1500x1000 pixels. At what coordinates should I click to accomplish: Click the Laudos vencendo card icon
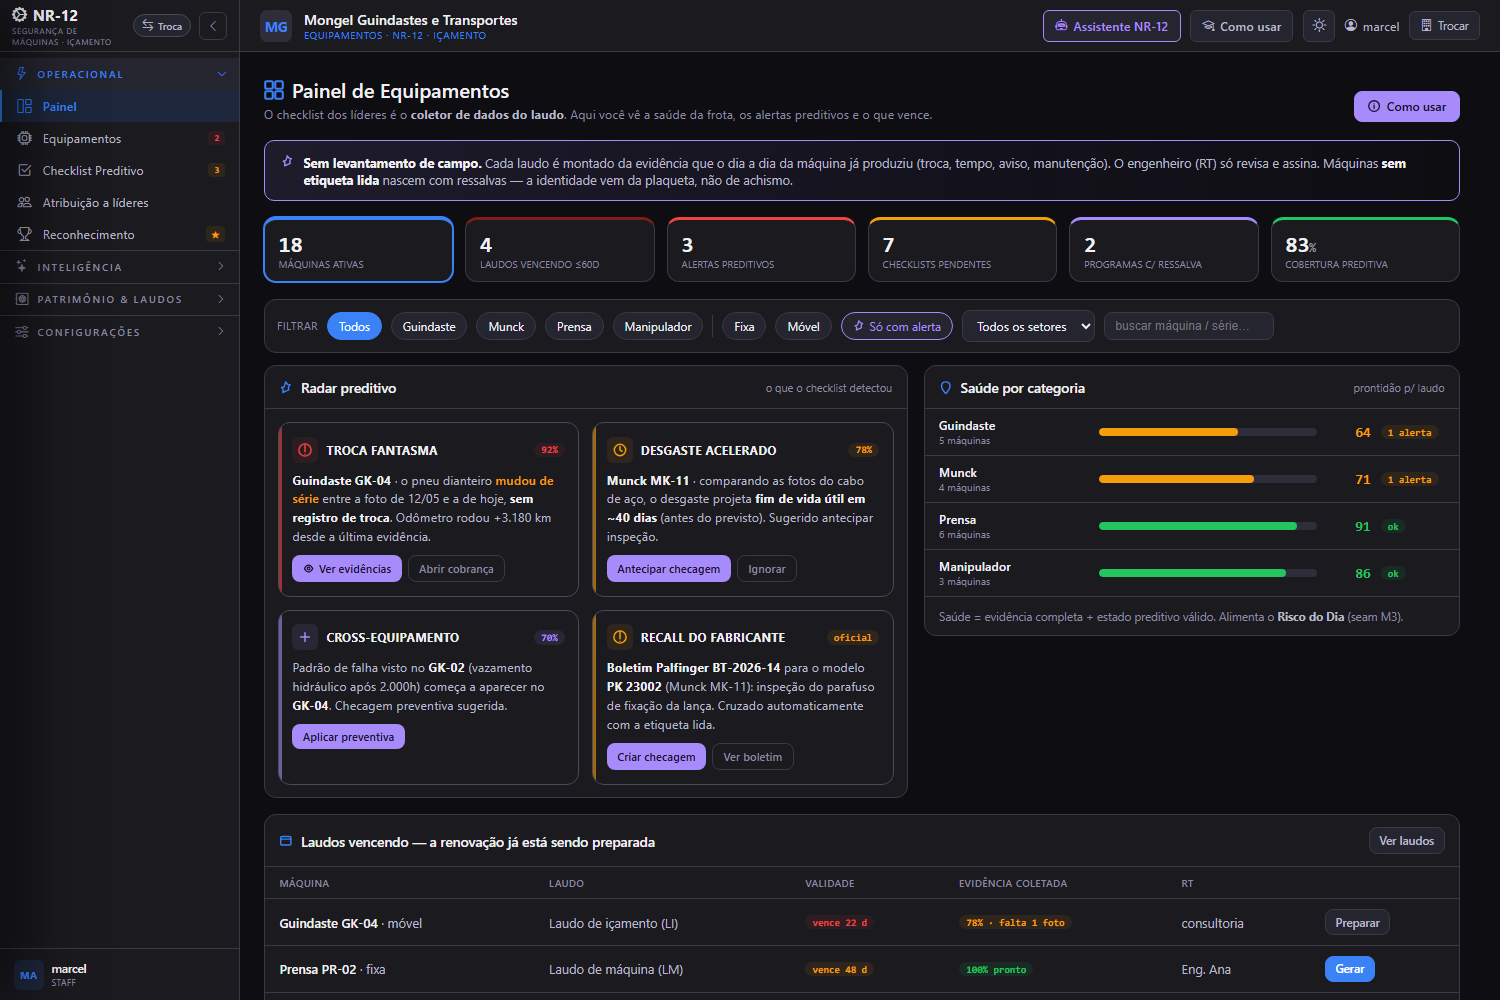(286, 842)
